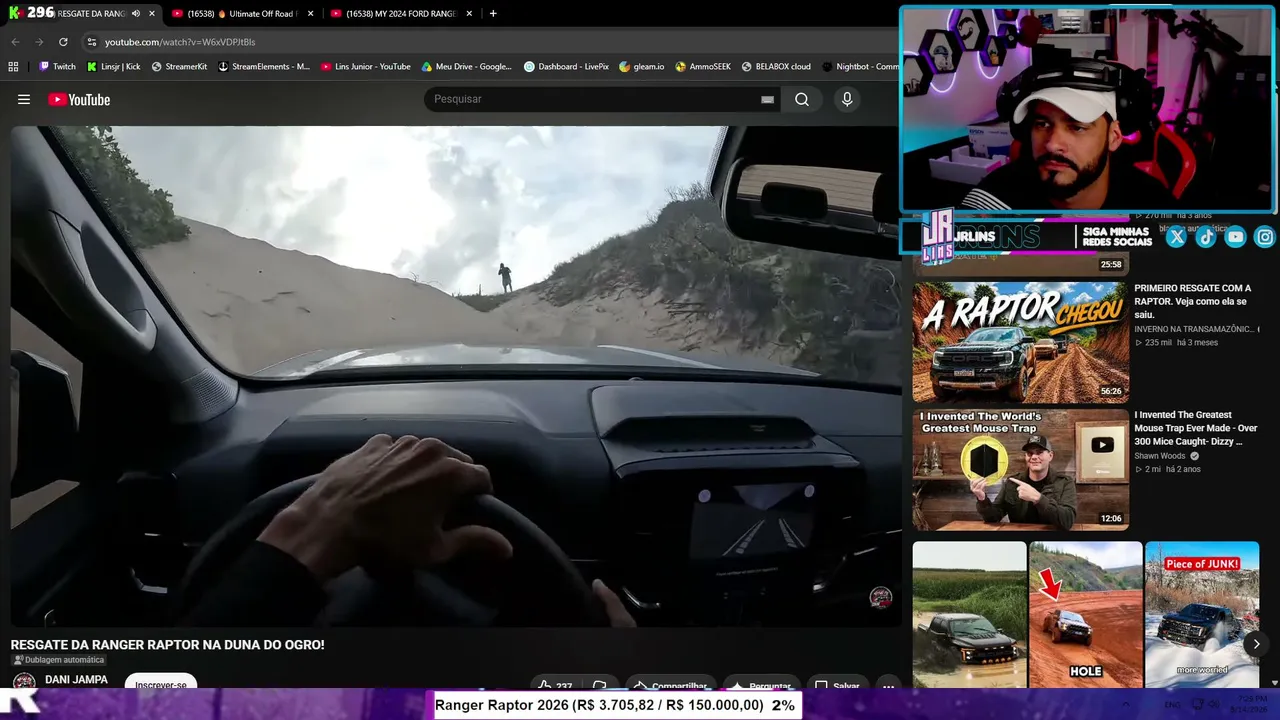Image resolution: width=1280 pixels, height=720 pixels.
Task: Open the DANI JAMPA channel avatar
Action: 24,682
